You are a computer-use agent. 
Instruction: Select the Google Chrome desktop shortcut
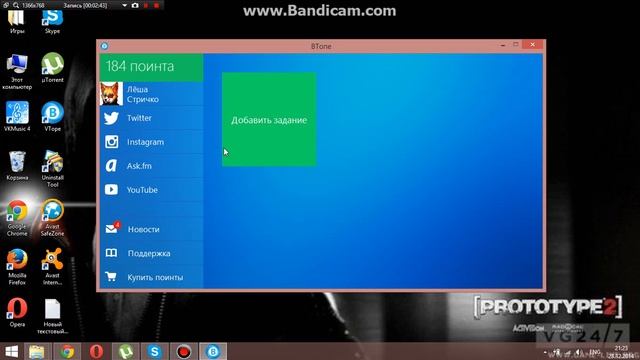tap(17, 218)
